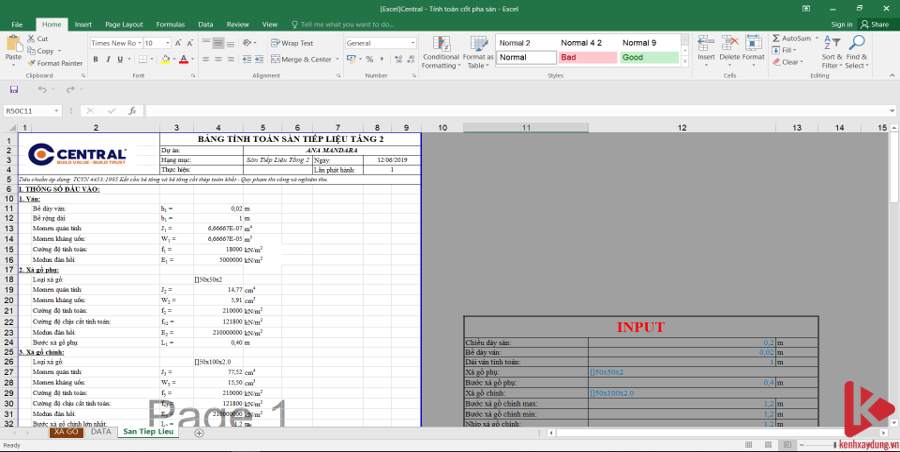This screenshot has width=900, height=452.
Task: Toggle Bold formatting
Action: 95,60
